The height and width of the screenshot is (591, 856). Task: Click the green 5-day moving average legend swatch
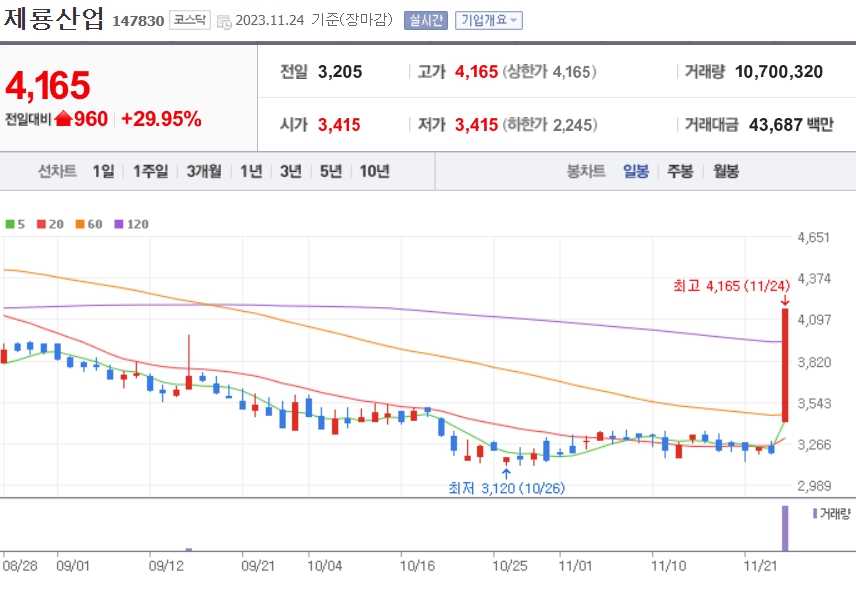tap(10, 224)
